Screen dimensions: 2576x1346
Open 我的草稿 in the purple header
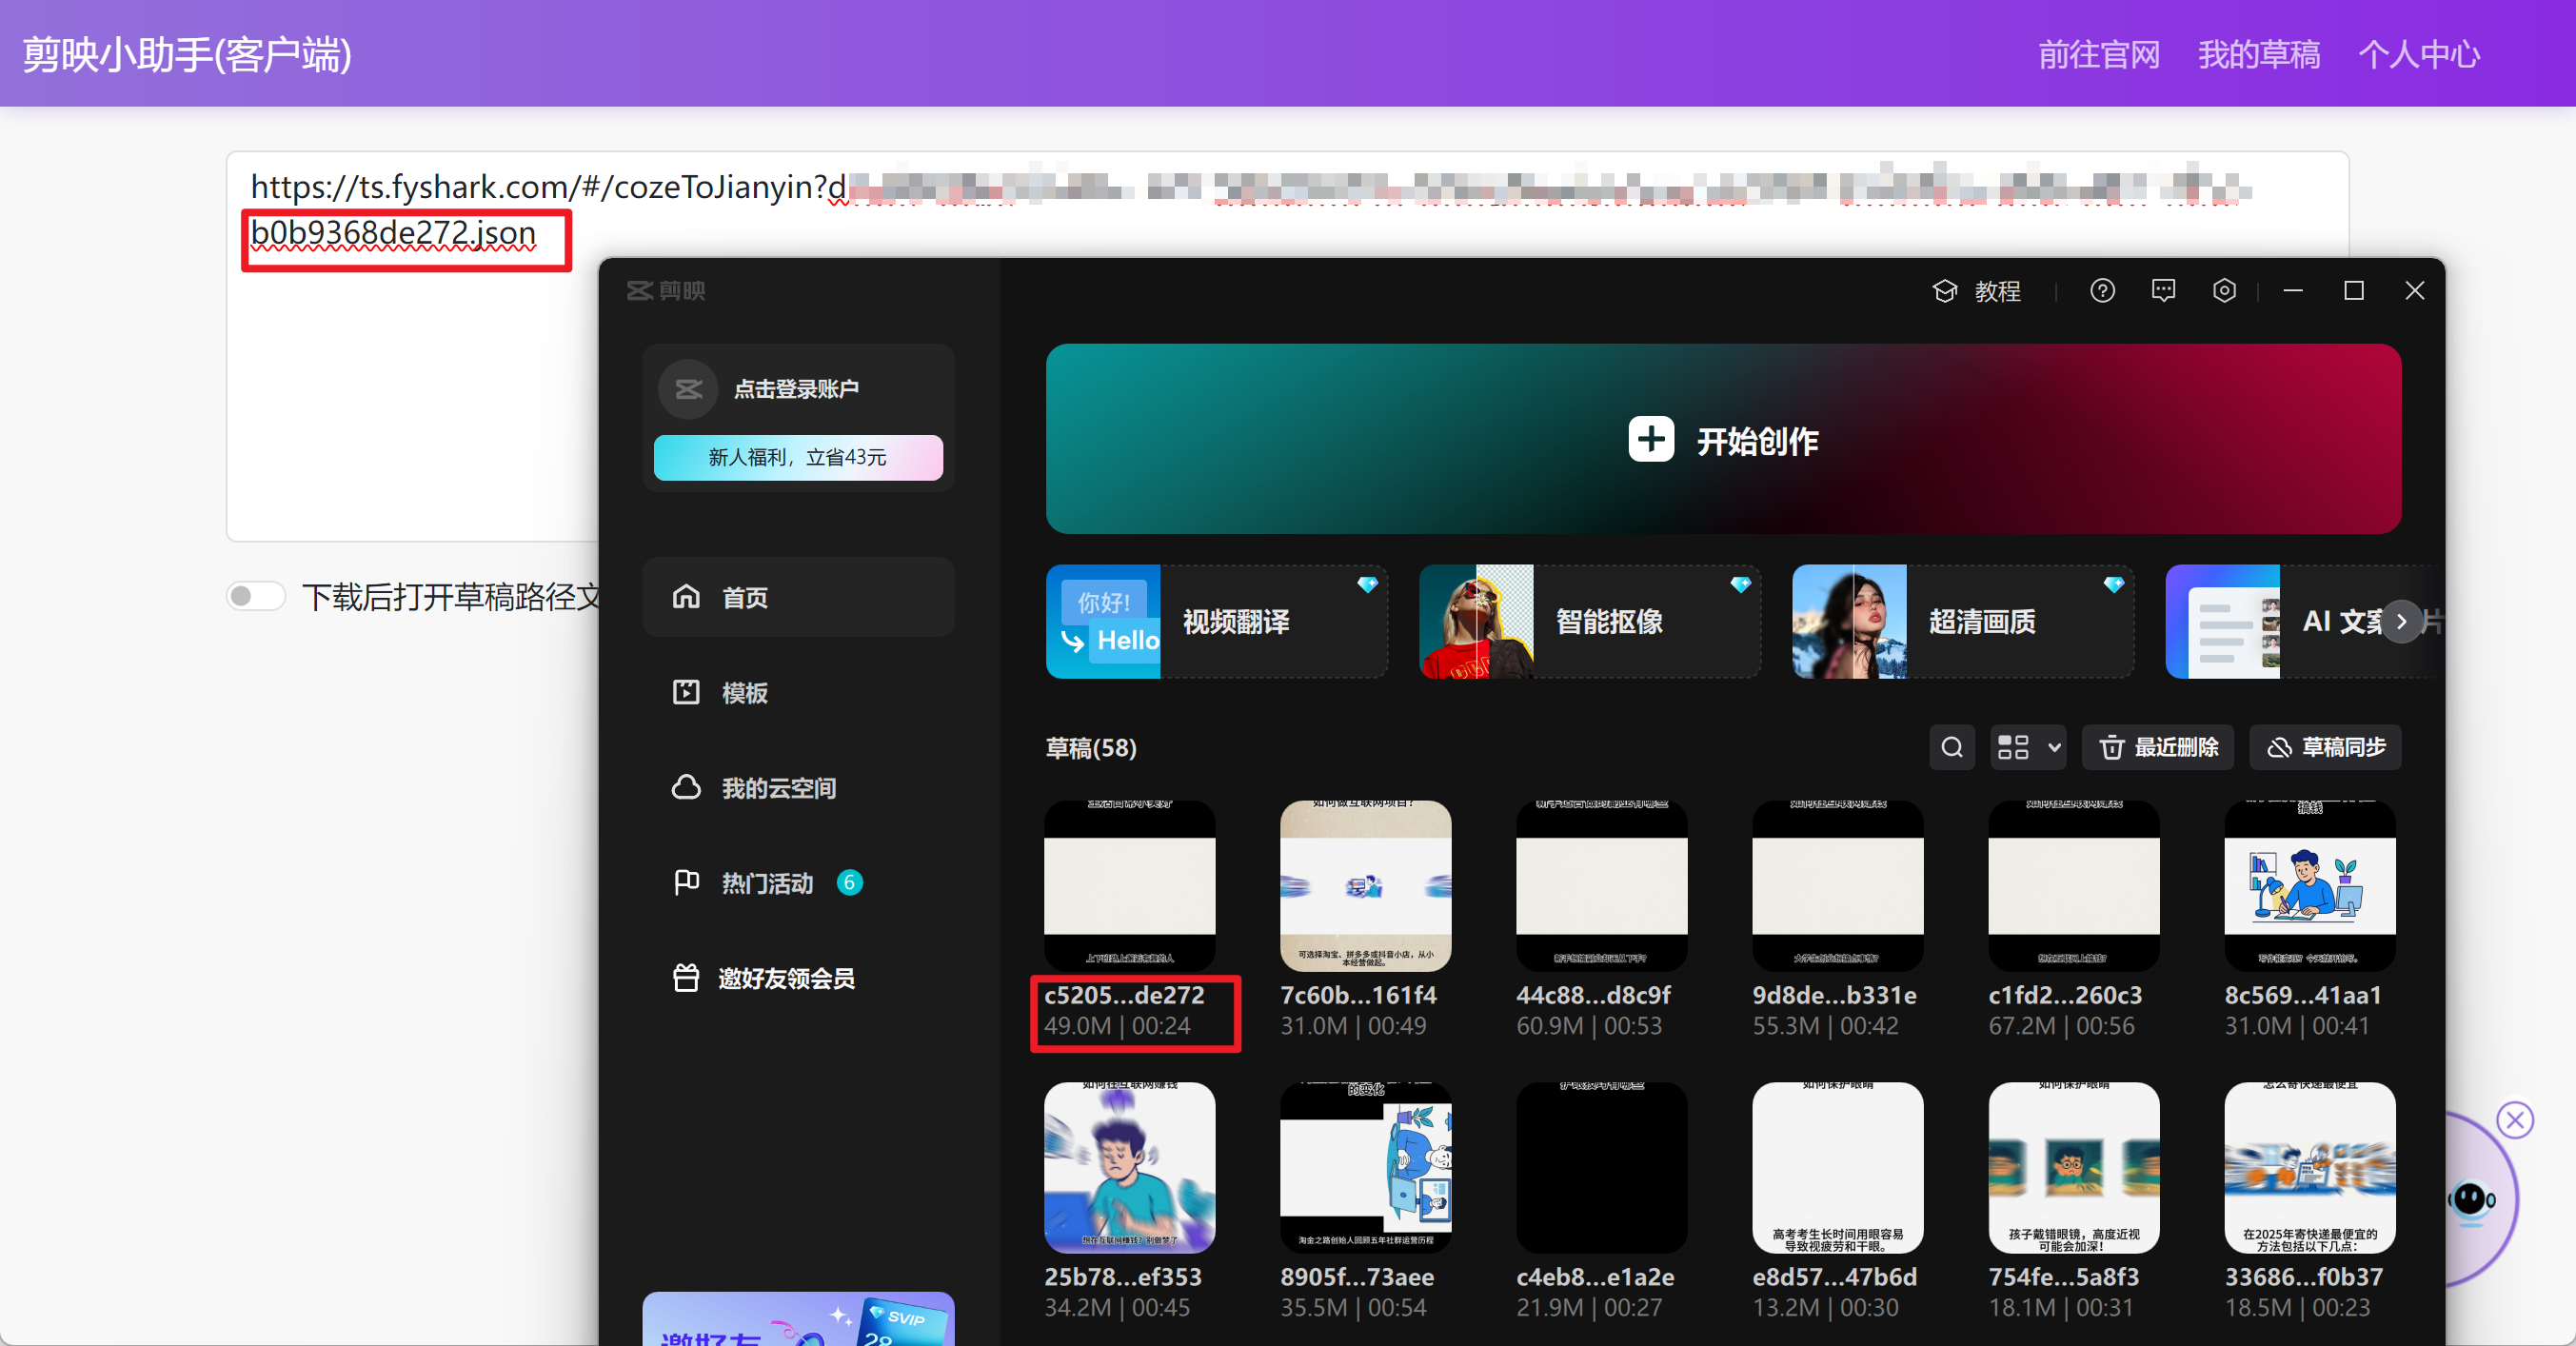point(2259,55)
